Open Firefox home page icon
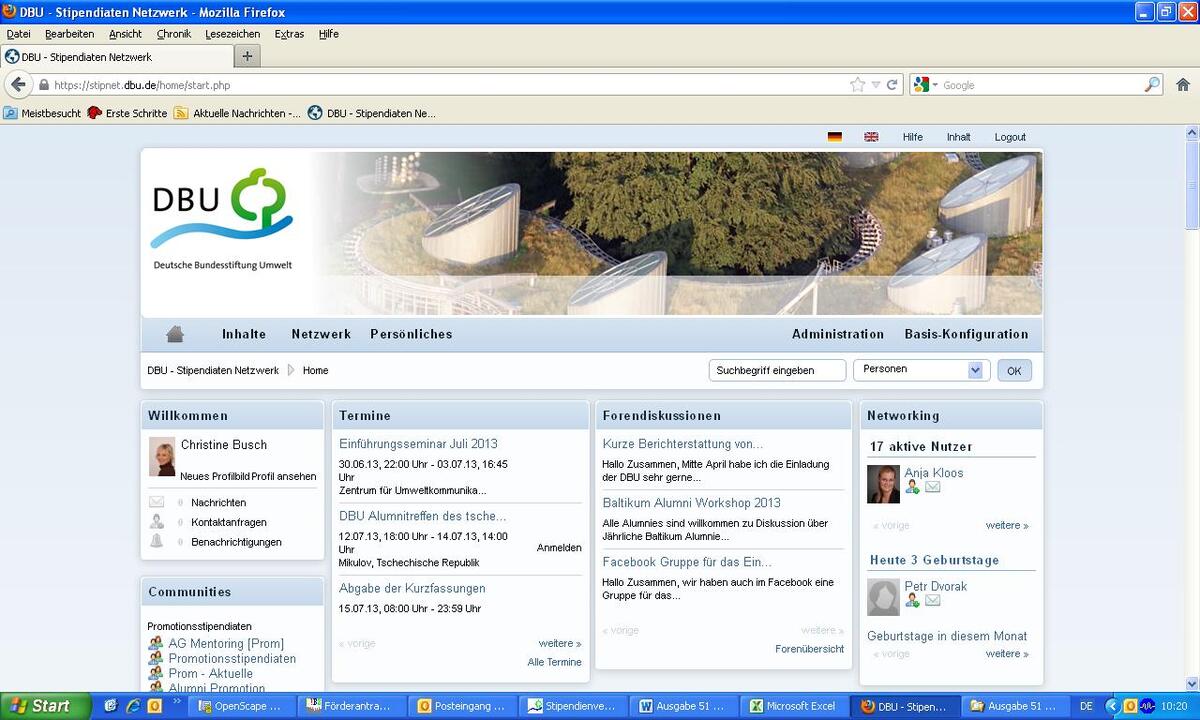1200x720 pixels. [1182, 85]
